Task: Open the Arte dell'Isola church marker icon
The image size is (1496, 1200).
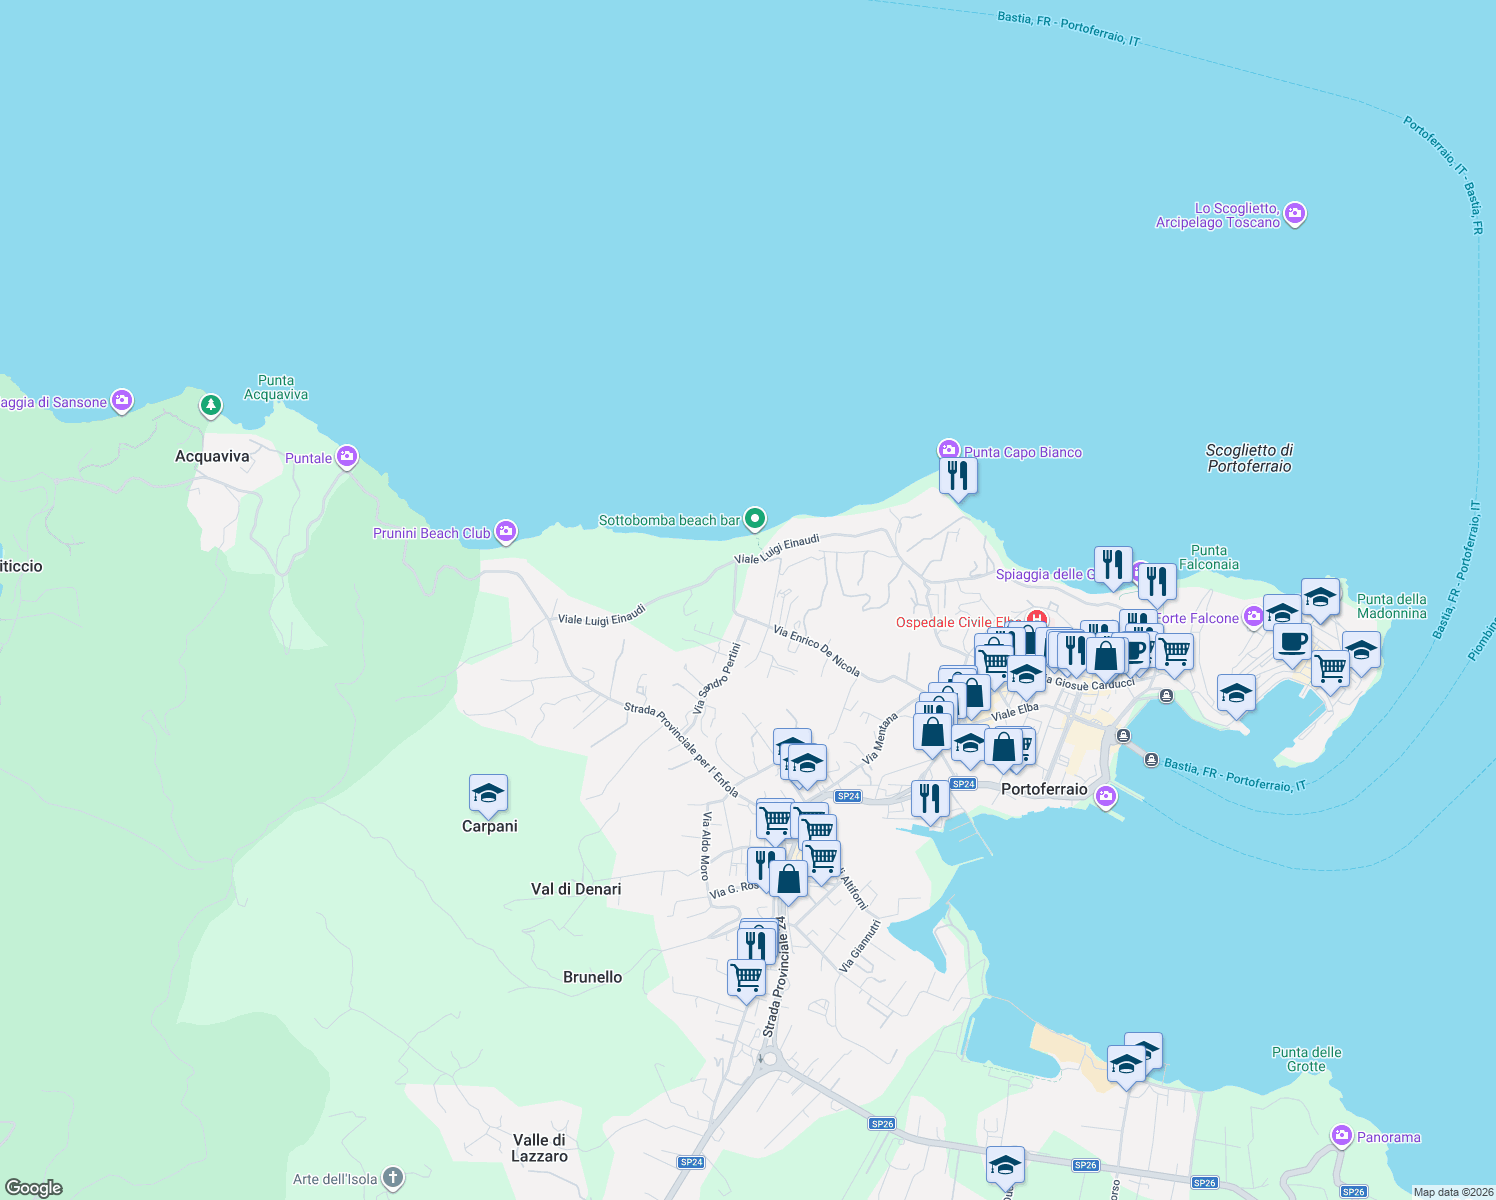Action: tap(393, 1178)
